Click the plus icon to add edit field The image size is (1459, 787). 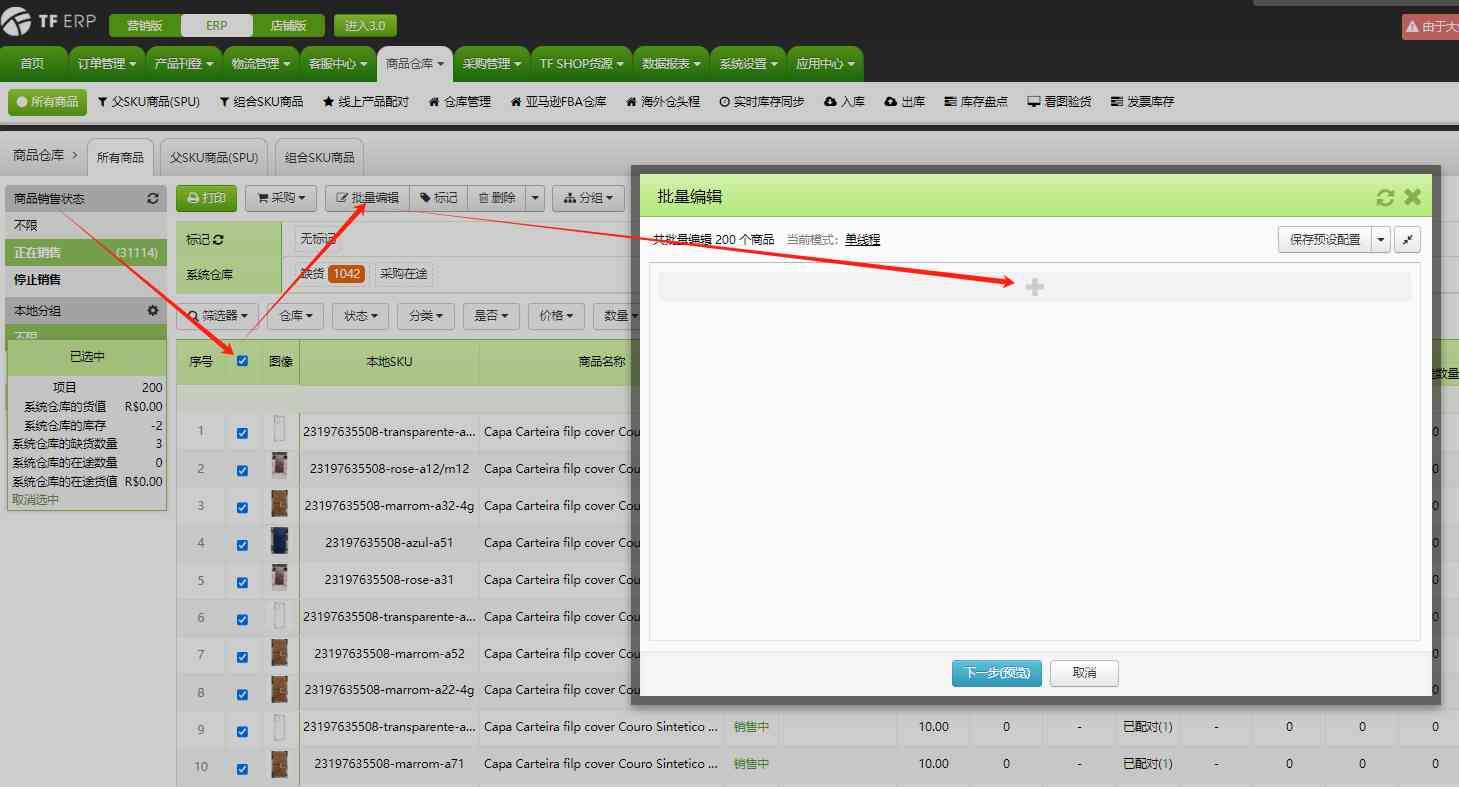click(x=1034, y=286)
